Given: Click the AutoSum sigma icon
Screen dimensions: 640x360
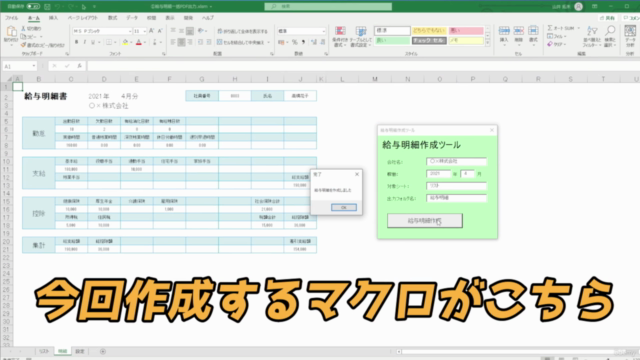Looking at the screenshot, I should (x=550, y=28).
